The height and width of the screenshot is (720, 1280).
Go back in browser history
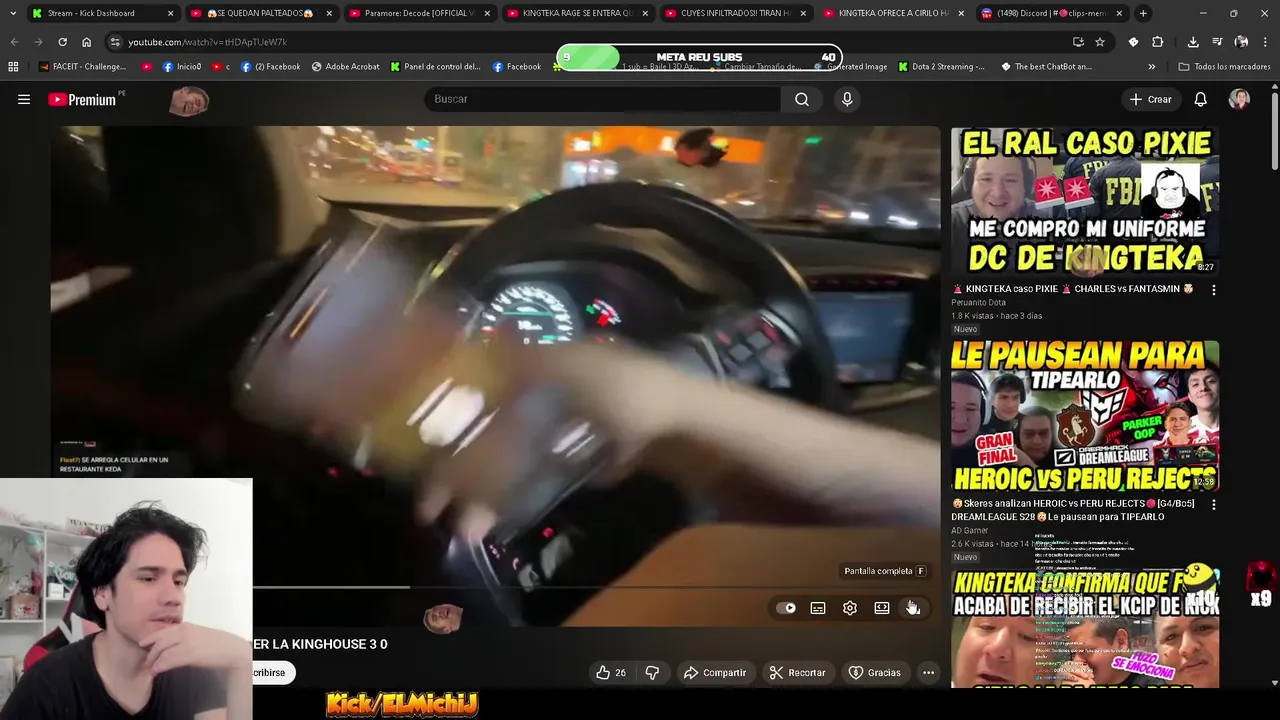(x=14, y=42)
